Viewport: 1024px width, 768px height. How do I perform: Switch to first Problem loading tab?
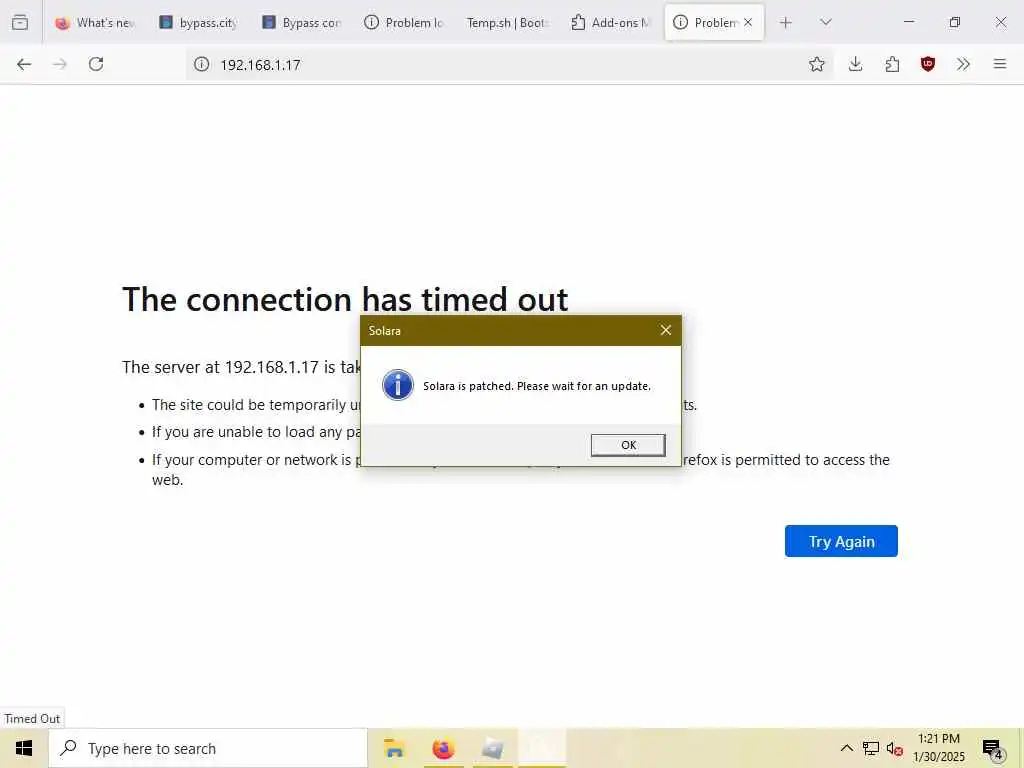pyautogui.click(x=404, y=22)
